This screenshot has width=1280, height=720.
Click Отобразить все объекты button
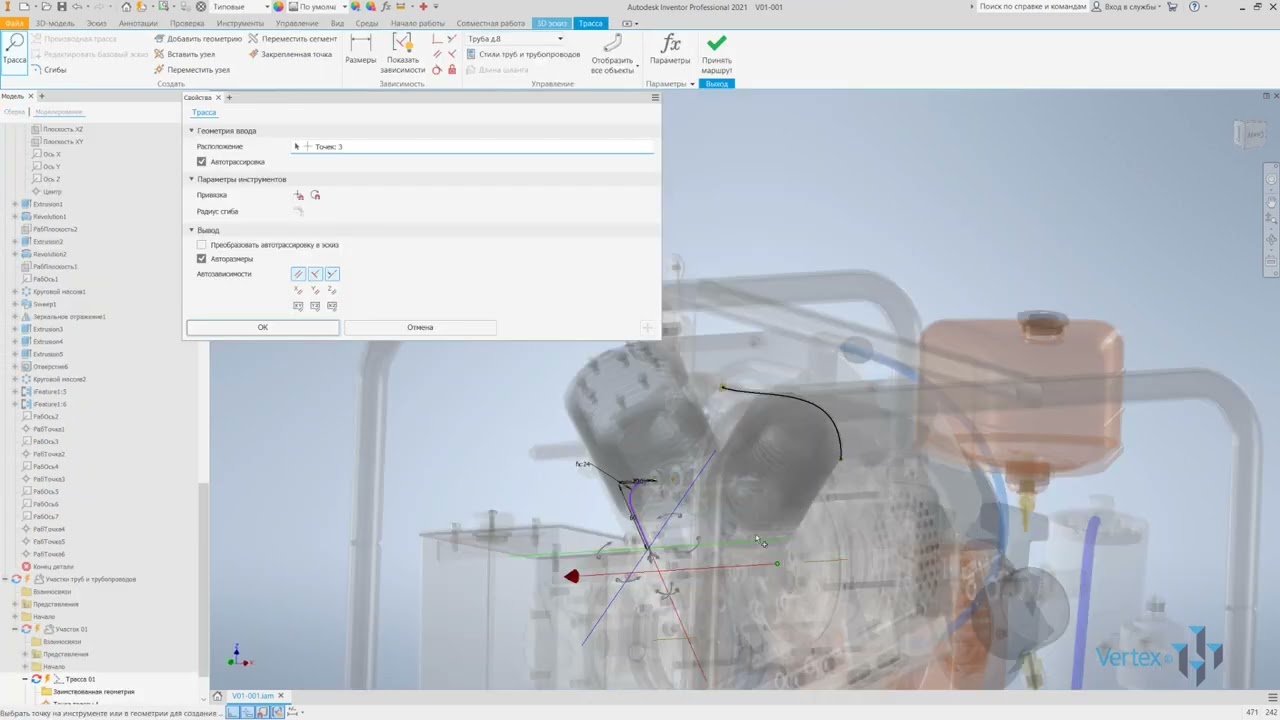[x=613, y=55]
